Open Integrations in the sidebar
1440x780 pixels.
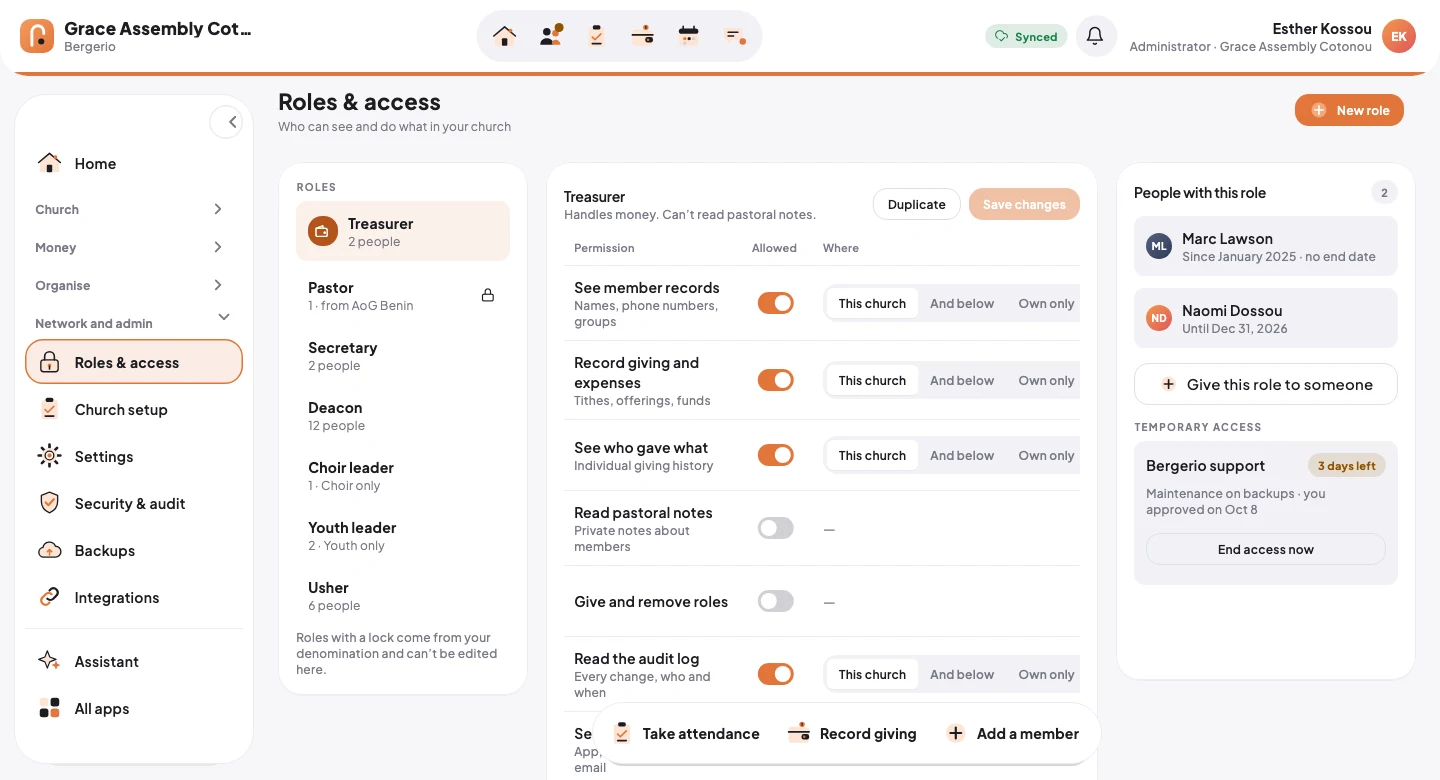[x=134, y=597]
